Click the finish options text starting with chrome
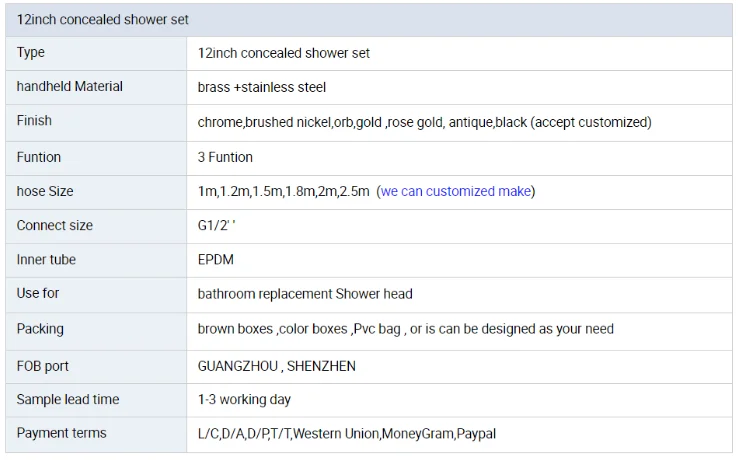Image resolution: width=738 pixels, height=460 pixels. coord(424,122)
